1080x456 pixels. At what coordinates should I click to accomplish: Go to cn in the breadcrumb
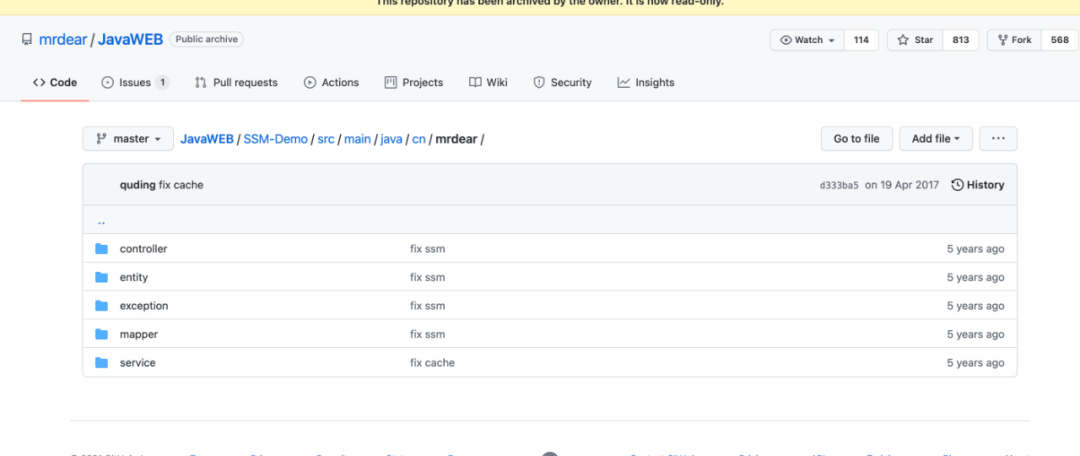pos(419,138)
